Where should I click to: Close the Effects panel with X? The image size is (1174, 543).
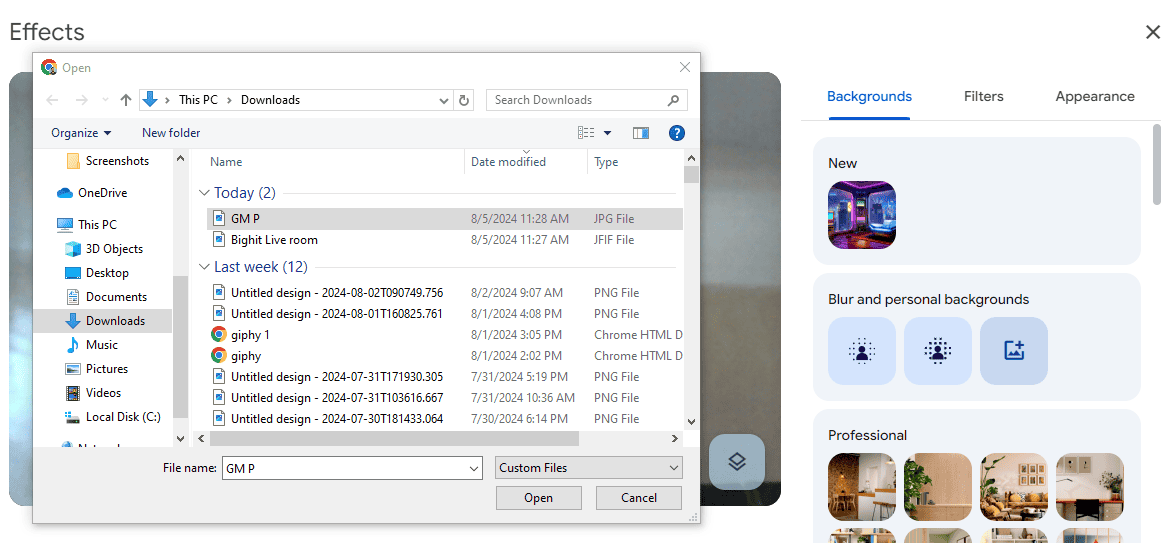point(1153,32)
